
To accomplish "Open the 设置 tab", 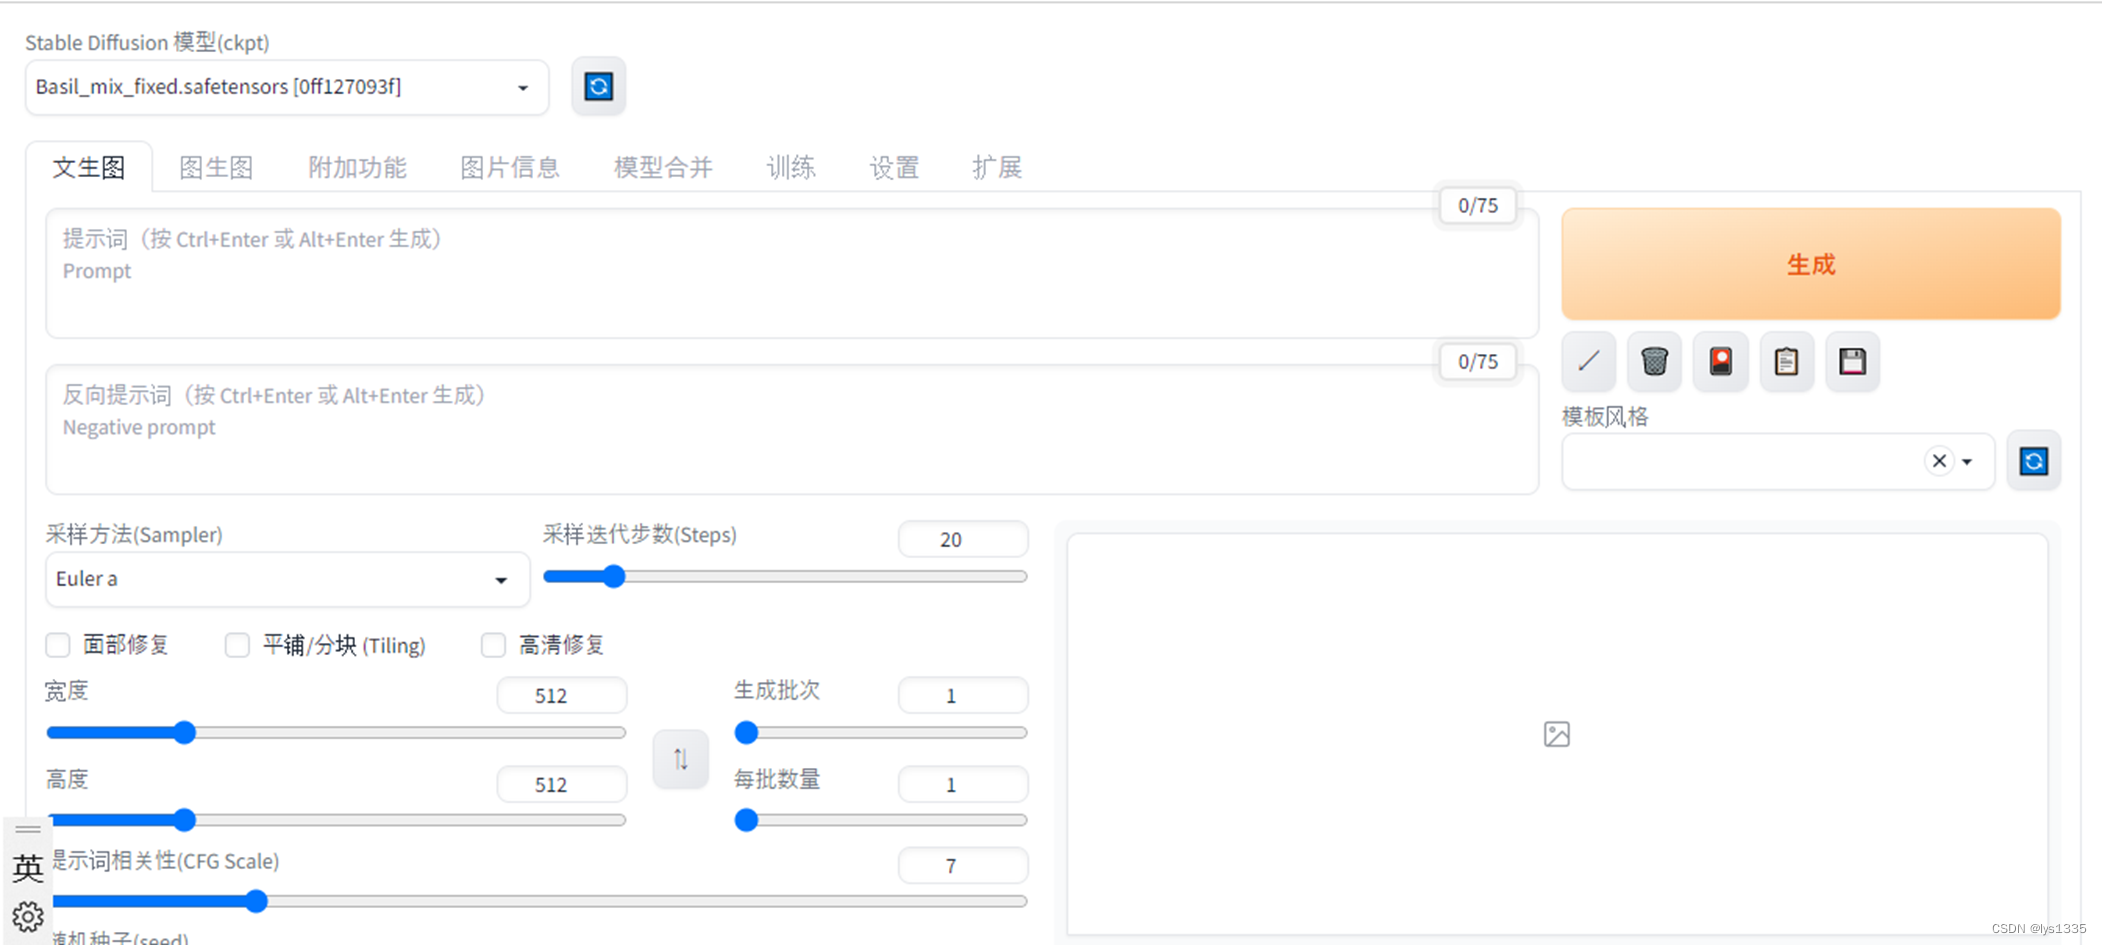I will [x=894, y=167].
